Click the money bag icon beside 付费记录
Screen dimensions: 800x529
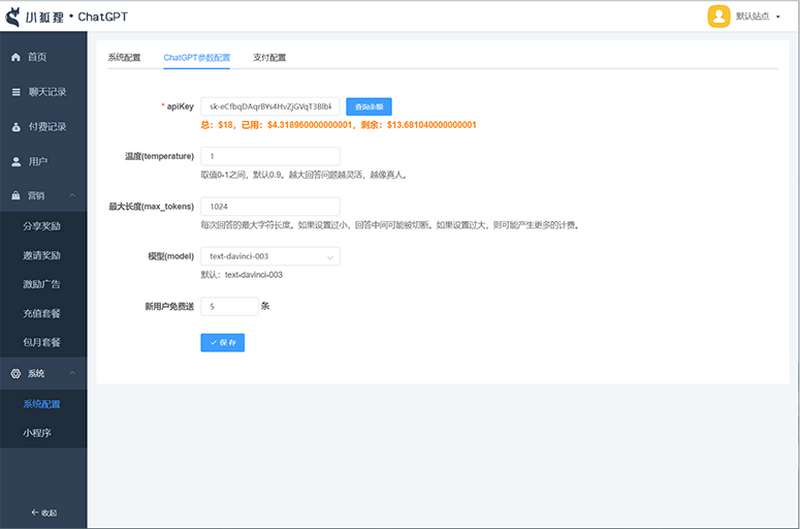15,127
